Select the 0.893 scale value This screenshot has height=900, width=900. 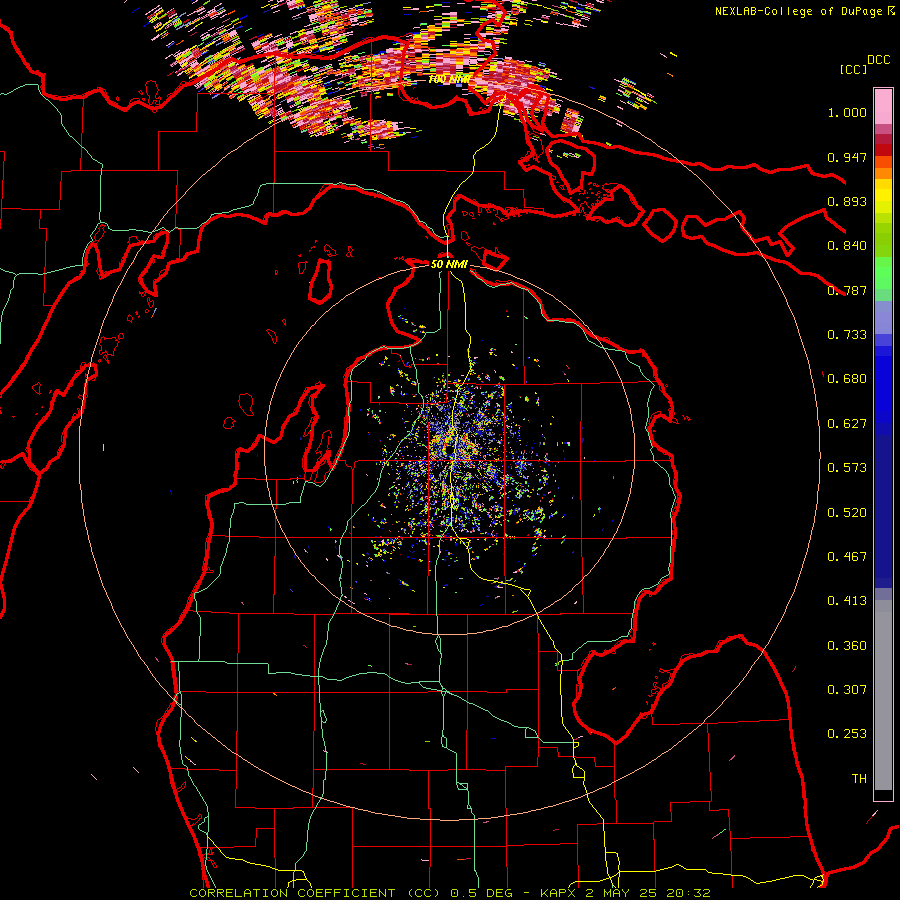[847, 201]
